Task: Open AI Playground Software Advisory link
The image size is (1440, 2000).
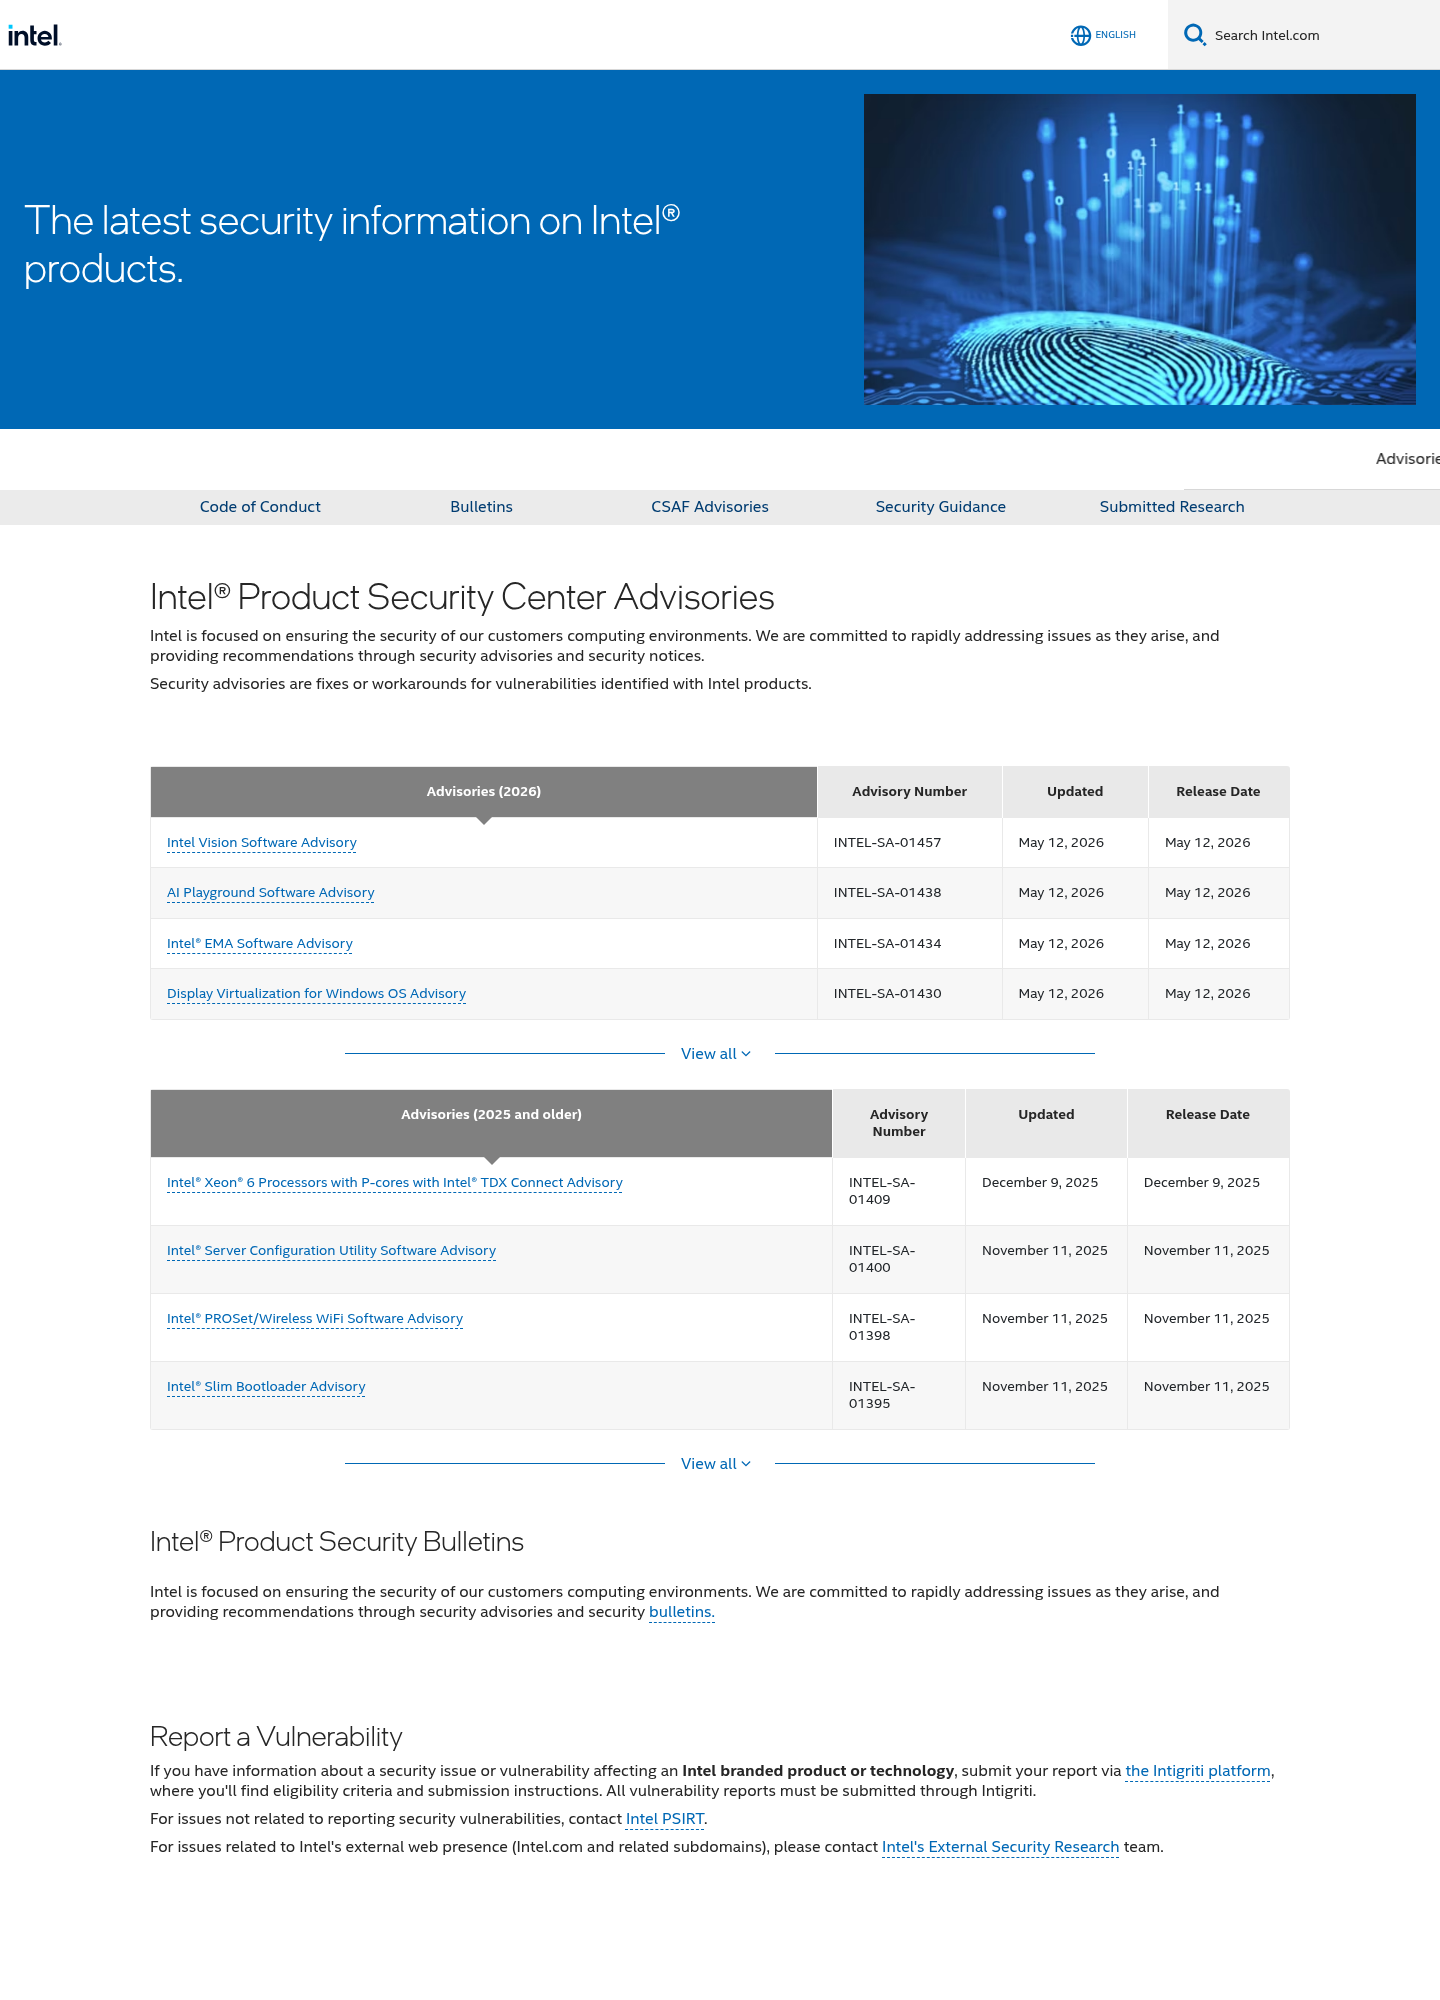Action: coord(271,893)
